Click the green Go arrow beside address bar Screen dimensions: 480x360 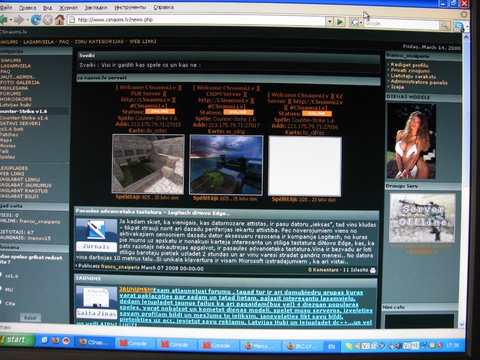pos(340,22)
